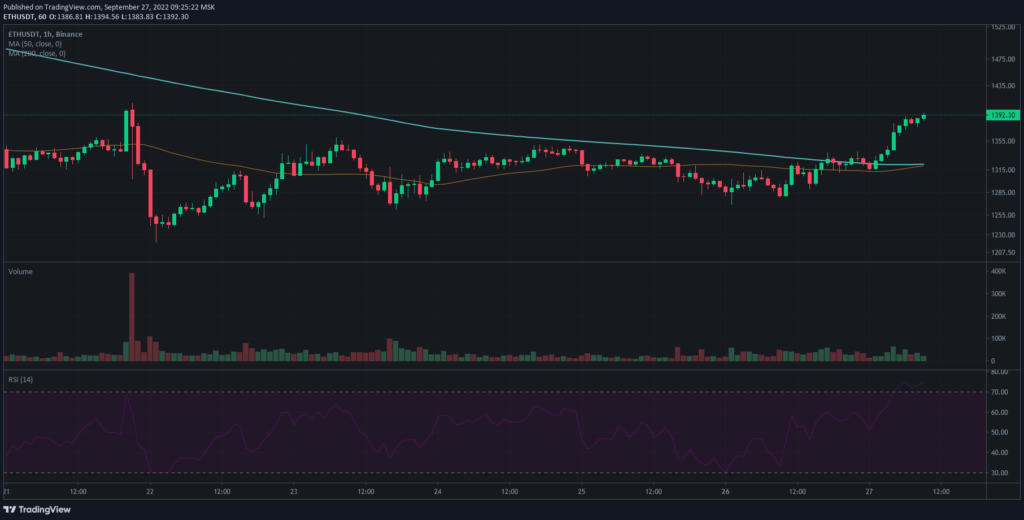Viewport: 1024px width, 520px height.
Task: Click the MA (50, close, 0) indicator label
Action: [37, 44]
